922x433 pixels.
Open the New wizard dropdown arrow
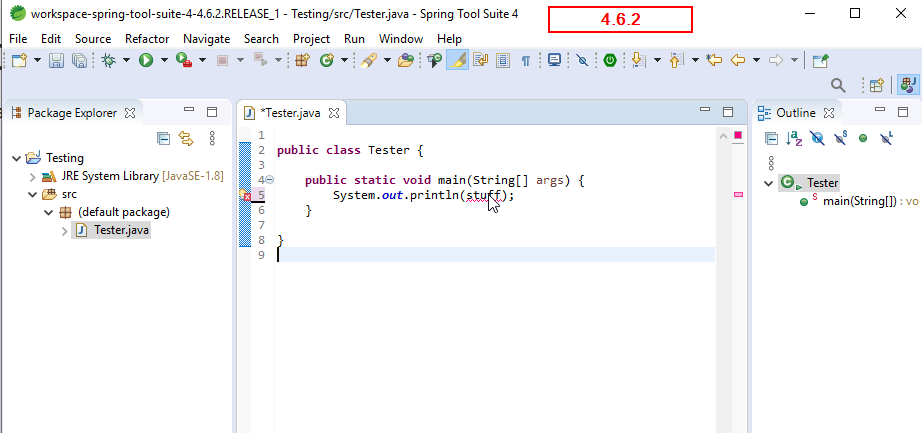click(37, 60)
